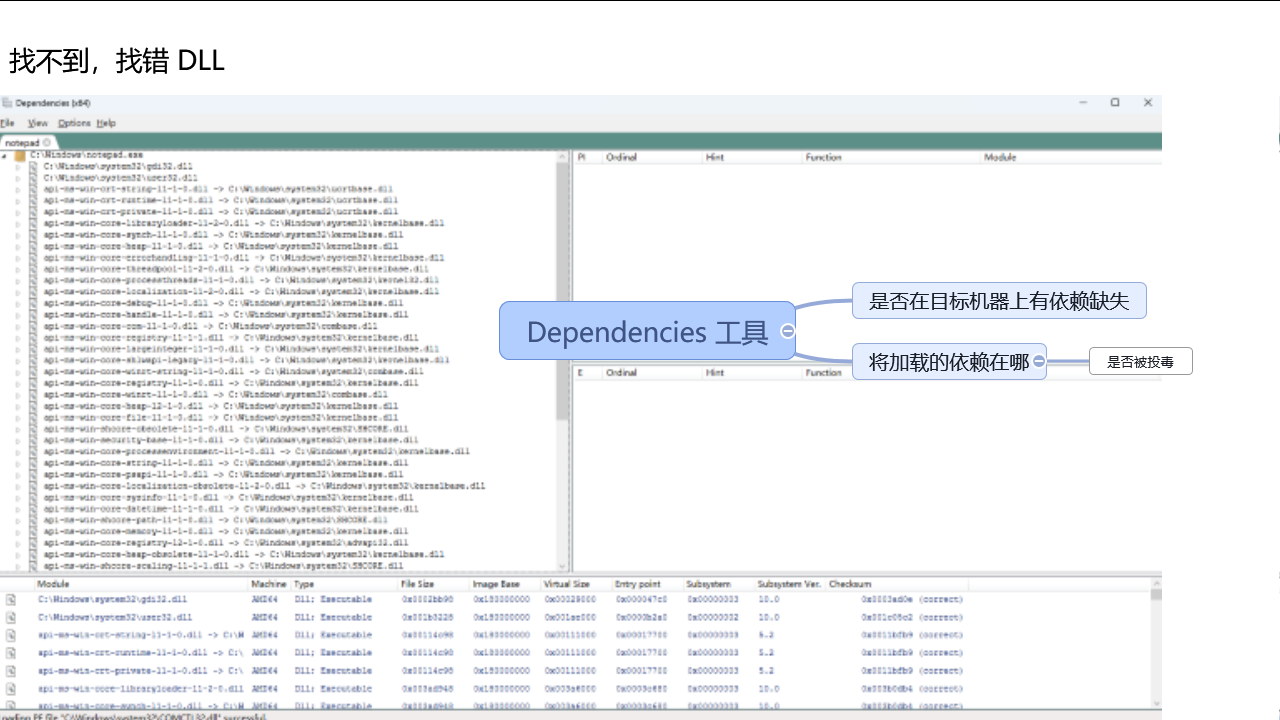Click the notepad.exe root folder icon

click(20, 156)
